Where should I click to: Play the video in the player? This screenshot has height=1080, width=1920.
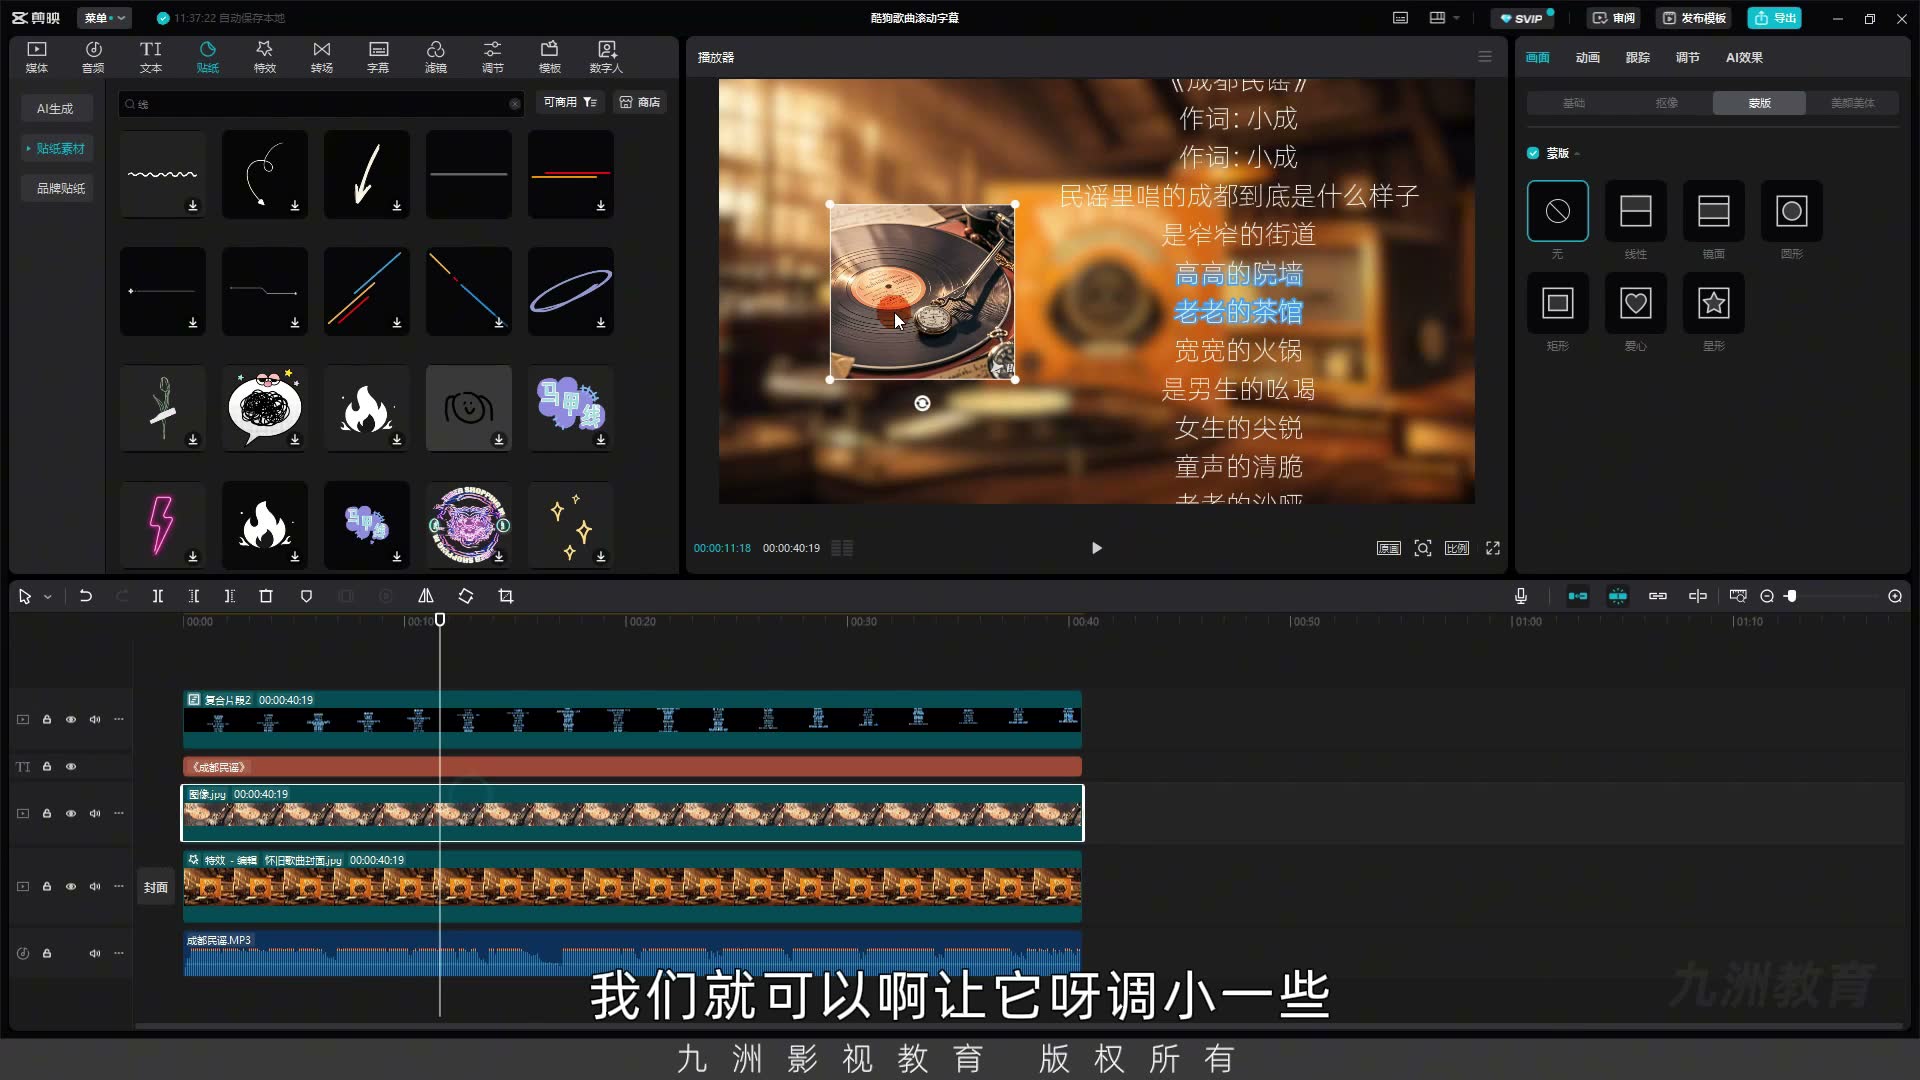tap(1097, 548)
